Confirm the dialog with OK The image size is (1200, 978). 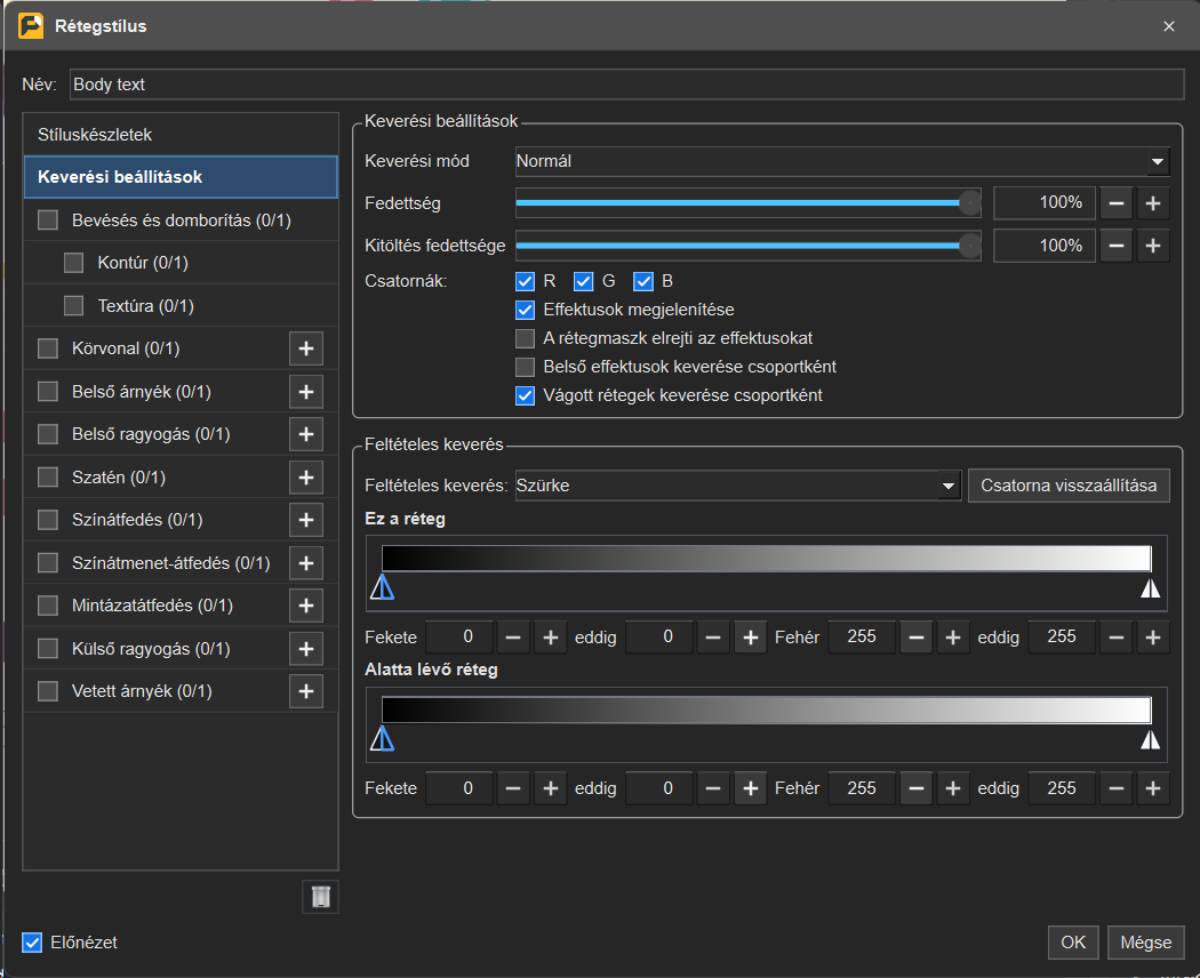pyautogui.click(x=1073, y=942)
